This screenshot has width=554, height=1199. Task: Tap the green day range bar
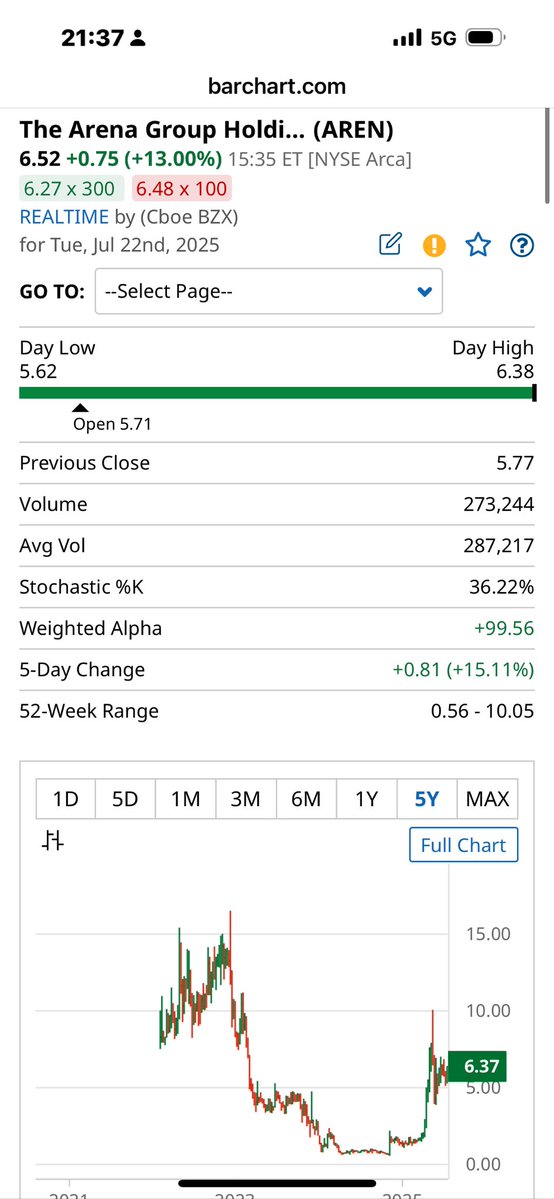pyautogui.click(x=277, y=393)
